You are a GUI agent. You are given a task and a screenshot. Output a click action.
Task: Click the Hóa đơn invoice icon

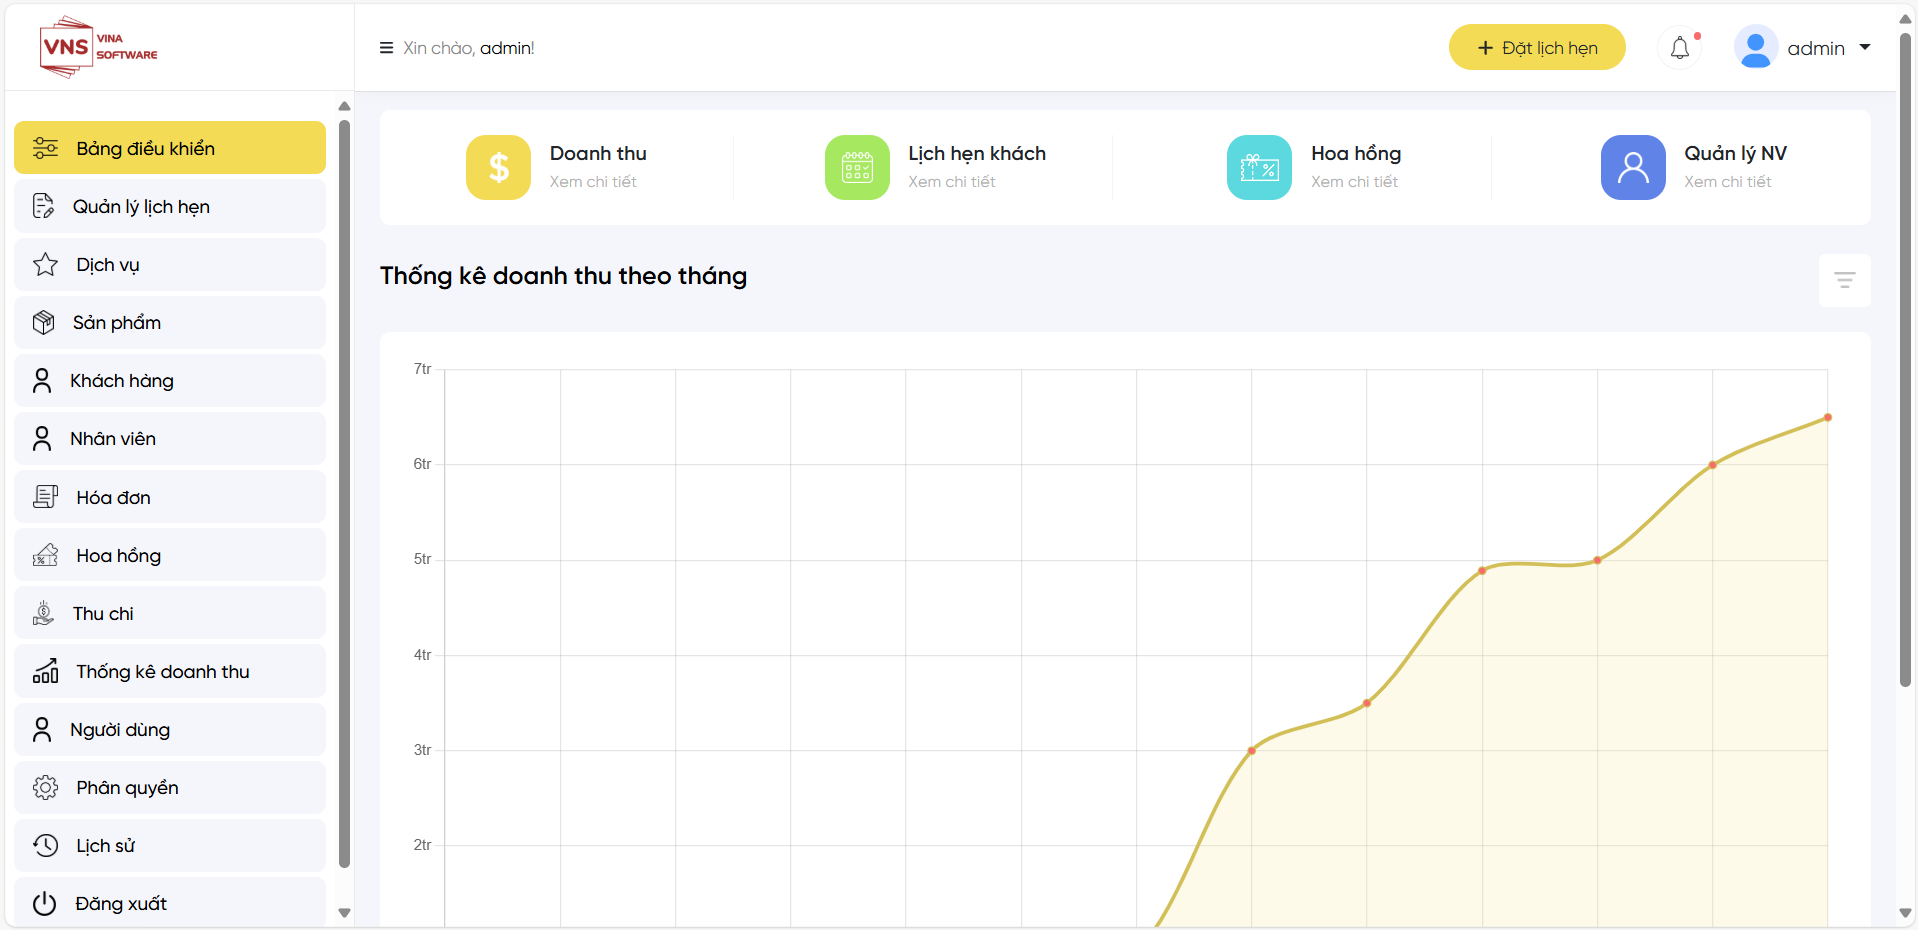pyautogui.click(x=45, y=497)
